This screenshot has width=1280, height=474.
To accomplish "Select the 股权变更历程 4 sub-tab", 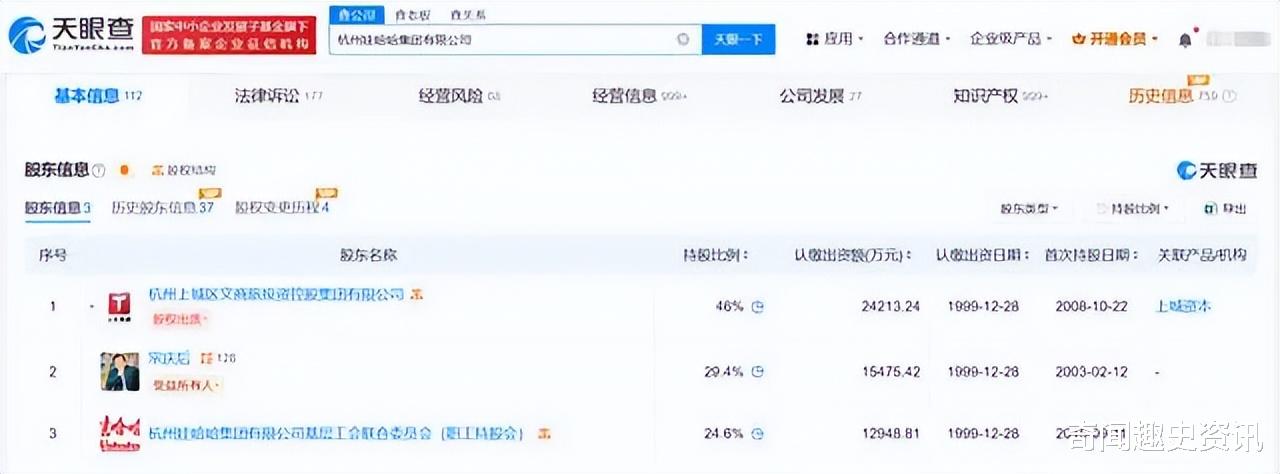I will coord(282,208).
